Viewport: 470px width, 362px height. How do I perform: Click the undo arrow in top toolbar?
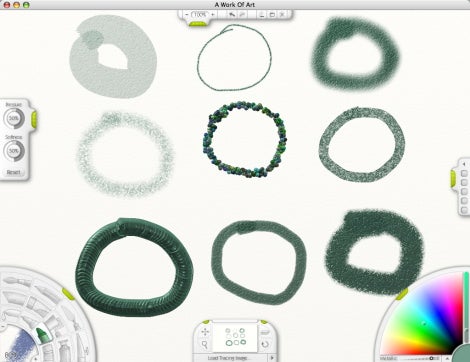232,15
